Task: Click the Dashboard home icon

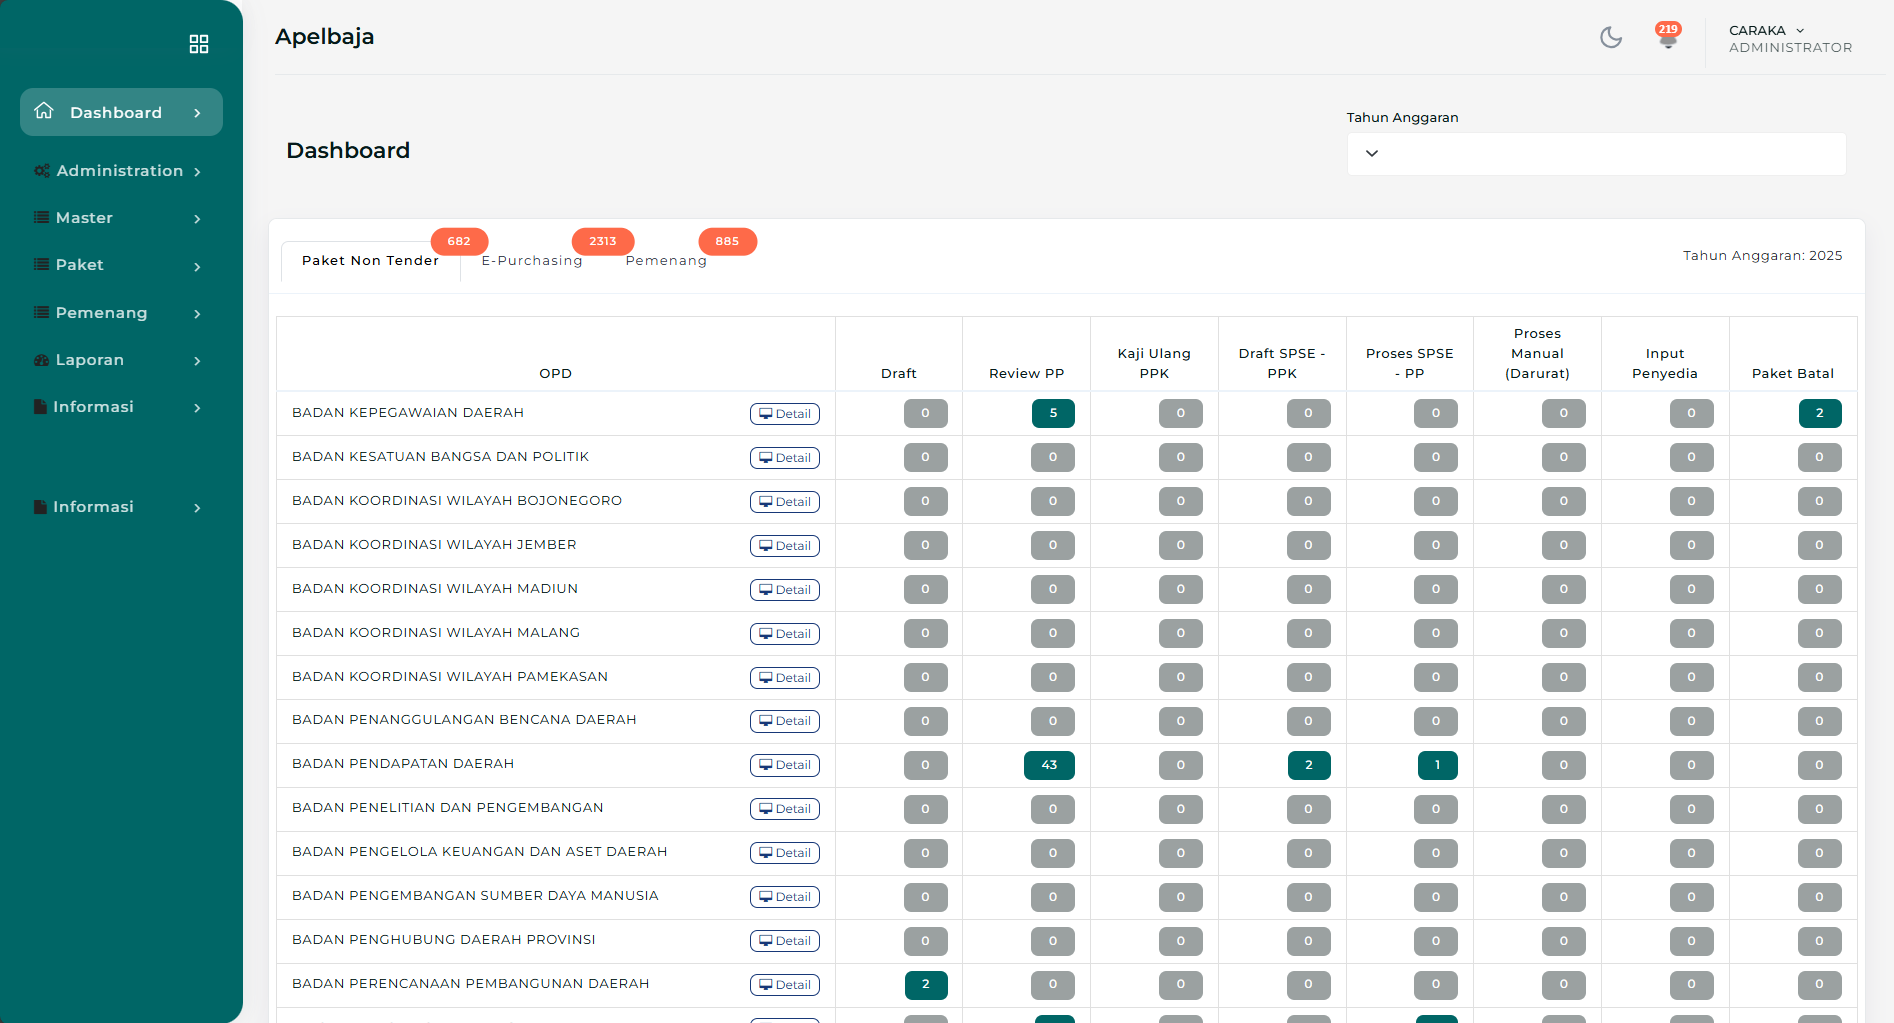Action: coord(44,111)
